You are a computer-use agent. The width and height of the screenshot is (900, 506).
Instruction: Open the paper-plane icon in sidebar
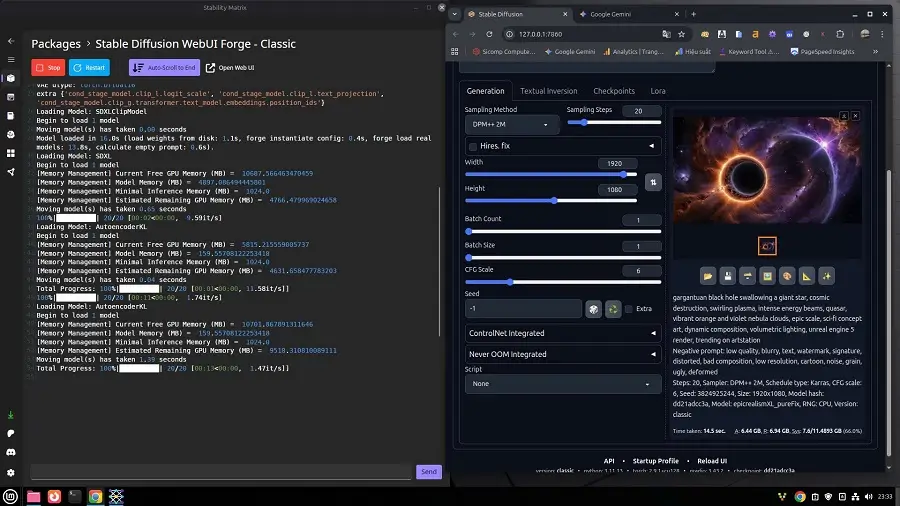10,172
